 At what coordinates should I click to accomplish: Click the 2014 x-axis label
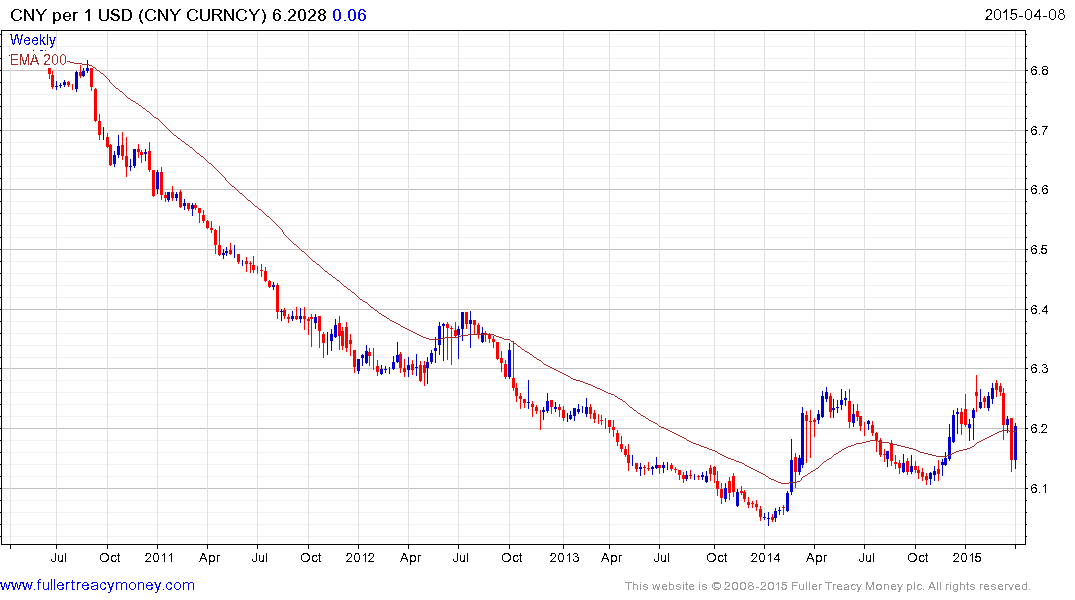pos(765,557)
